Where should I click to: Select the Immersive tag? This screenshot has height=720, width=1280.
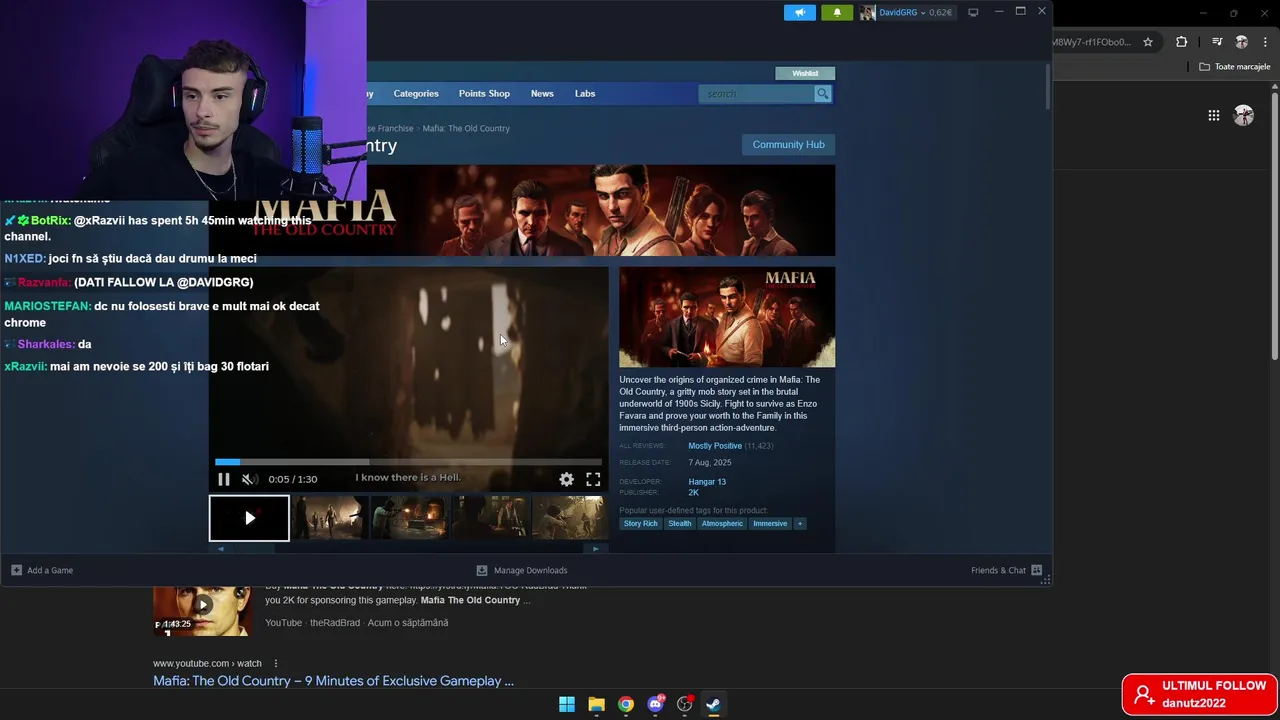point(770,524)
